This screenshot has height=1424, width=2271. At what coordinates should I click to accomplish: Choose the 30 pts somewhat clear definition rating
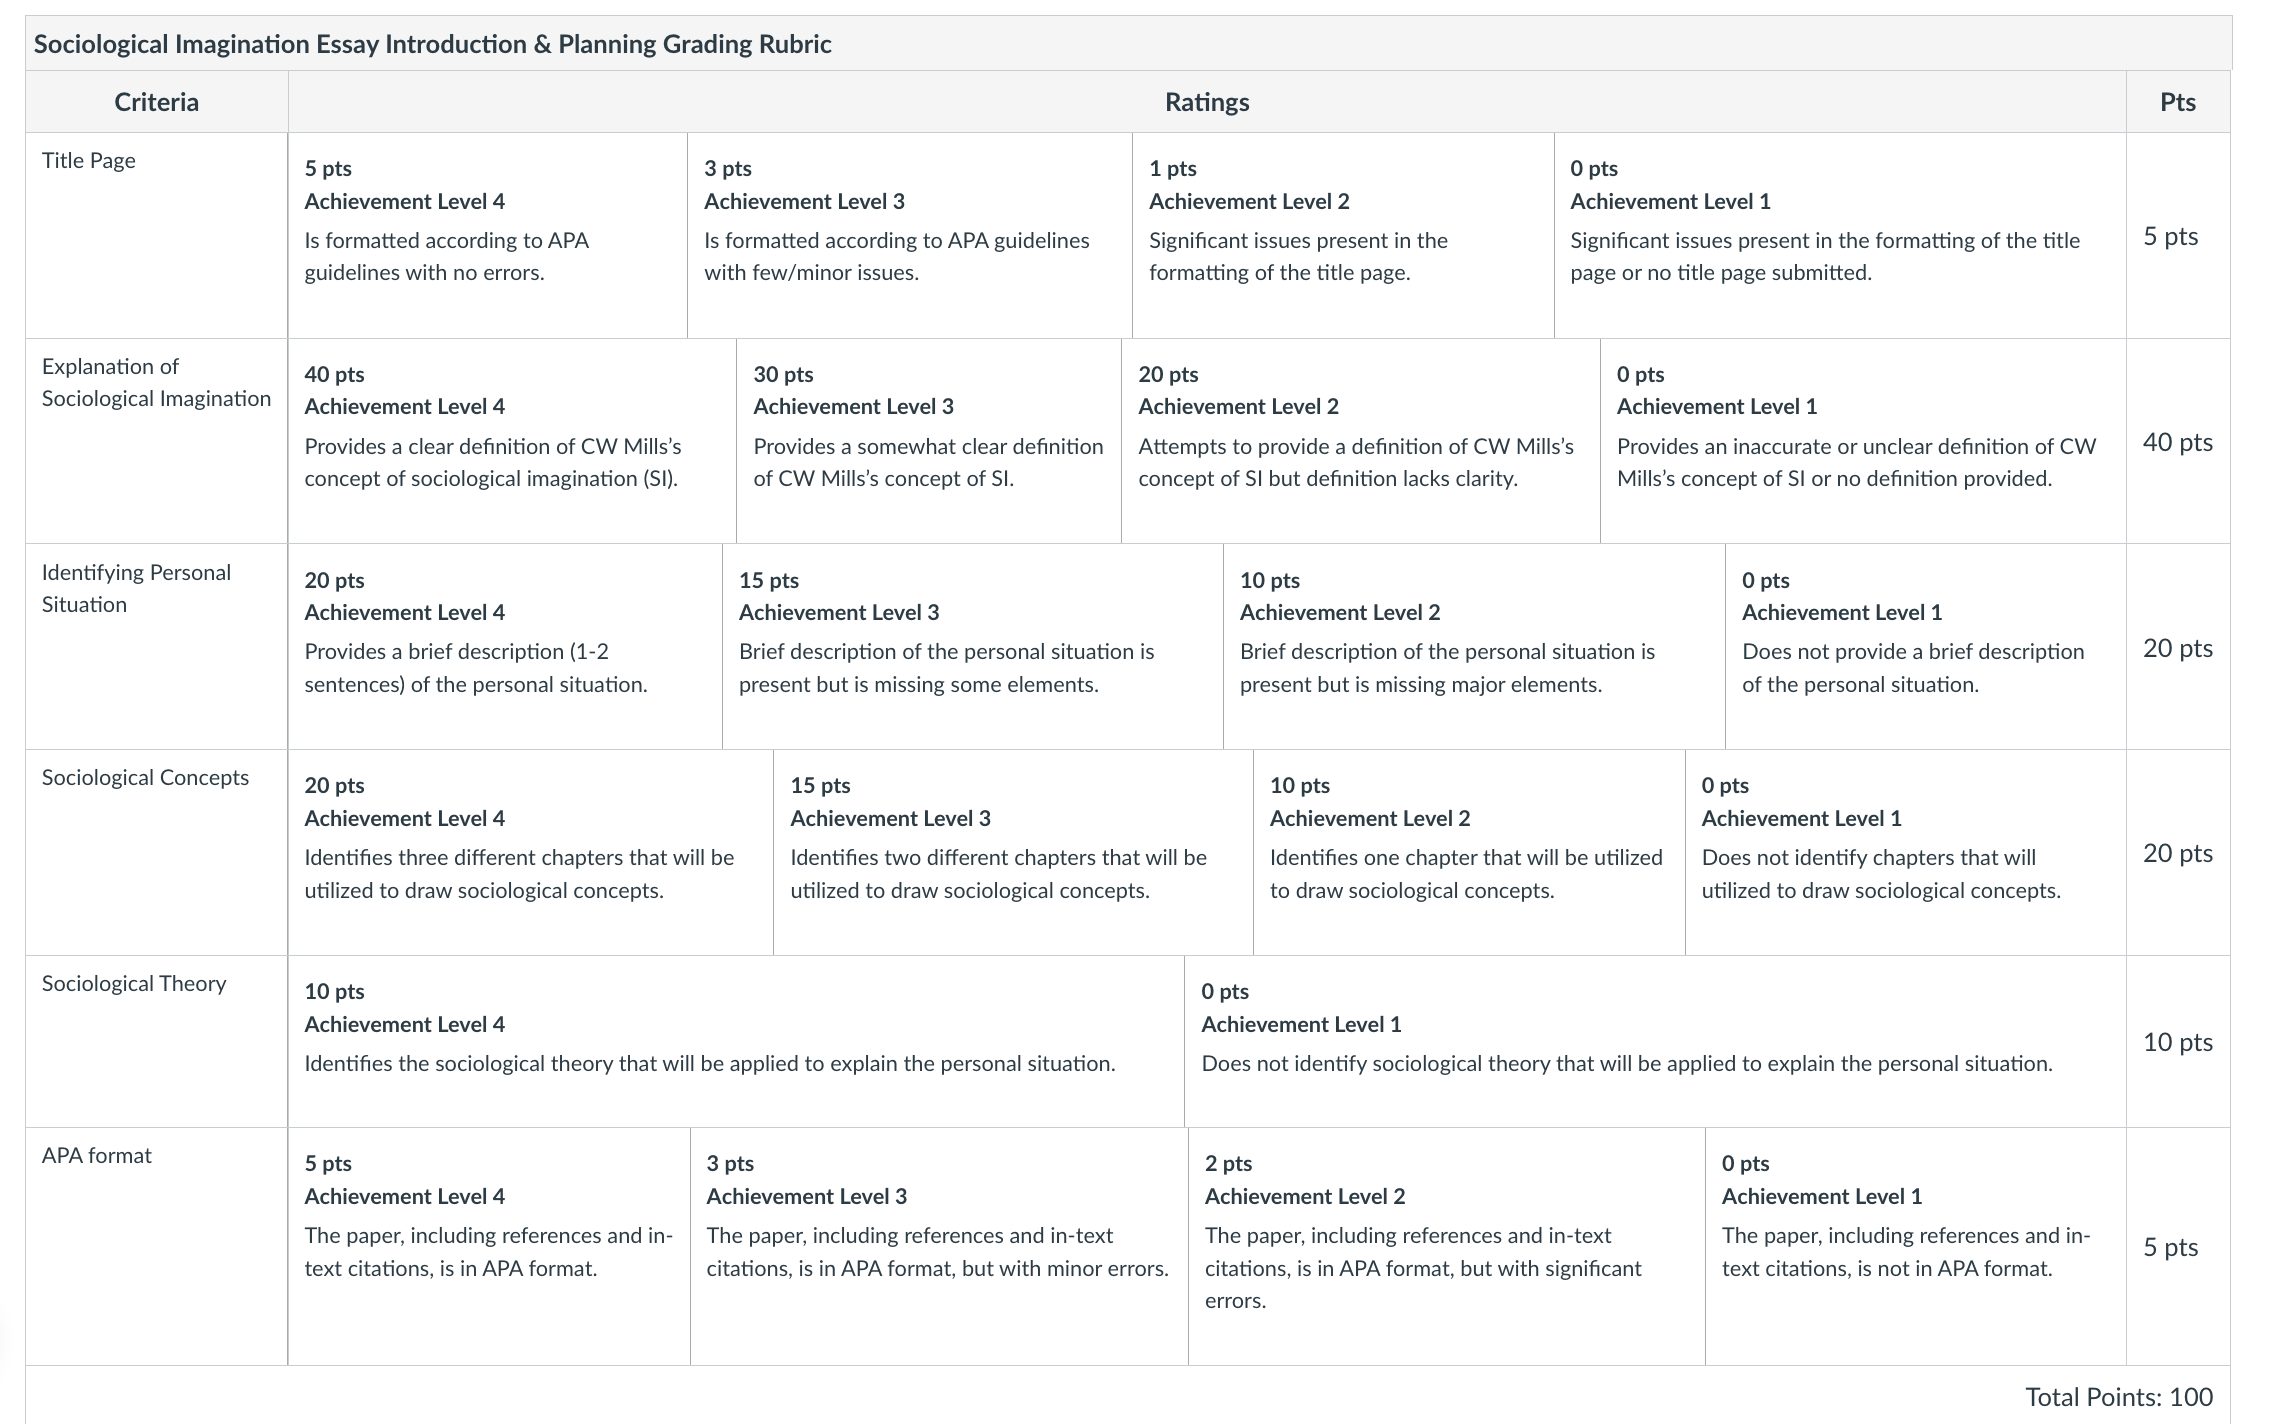(929, 441)
